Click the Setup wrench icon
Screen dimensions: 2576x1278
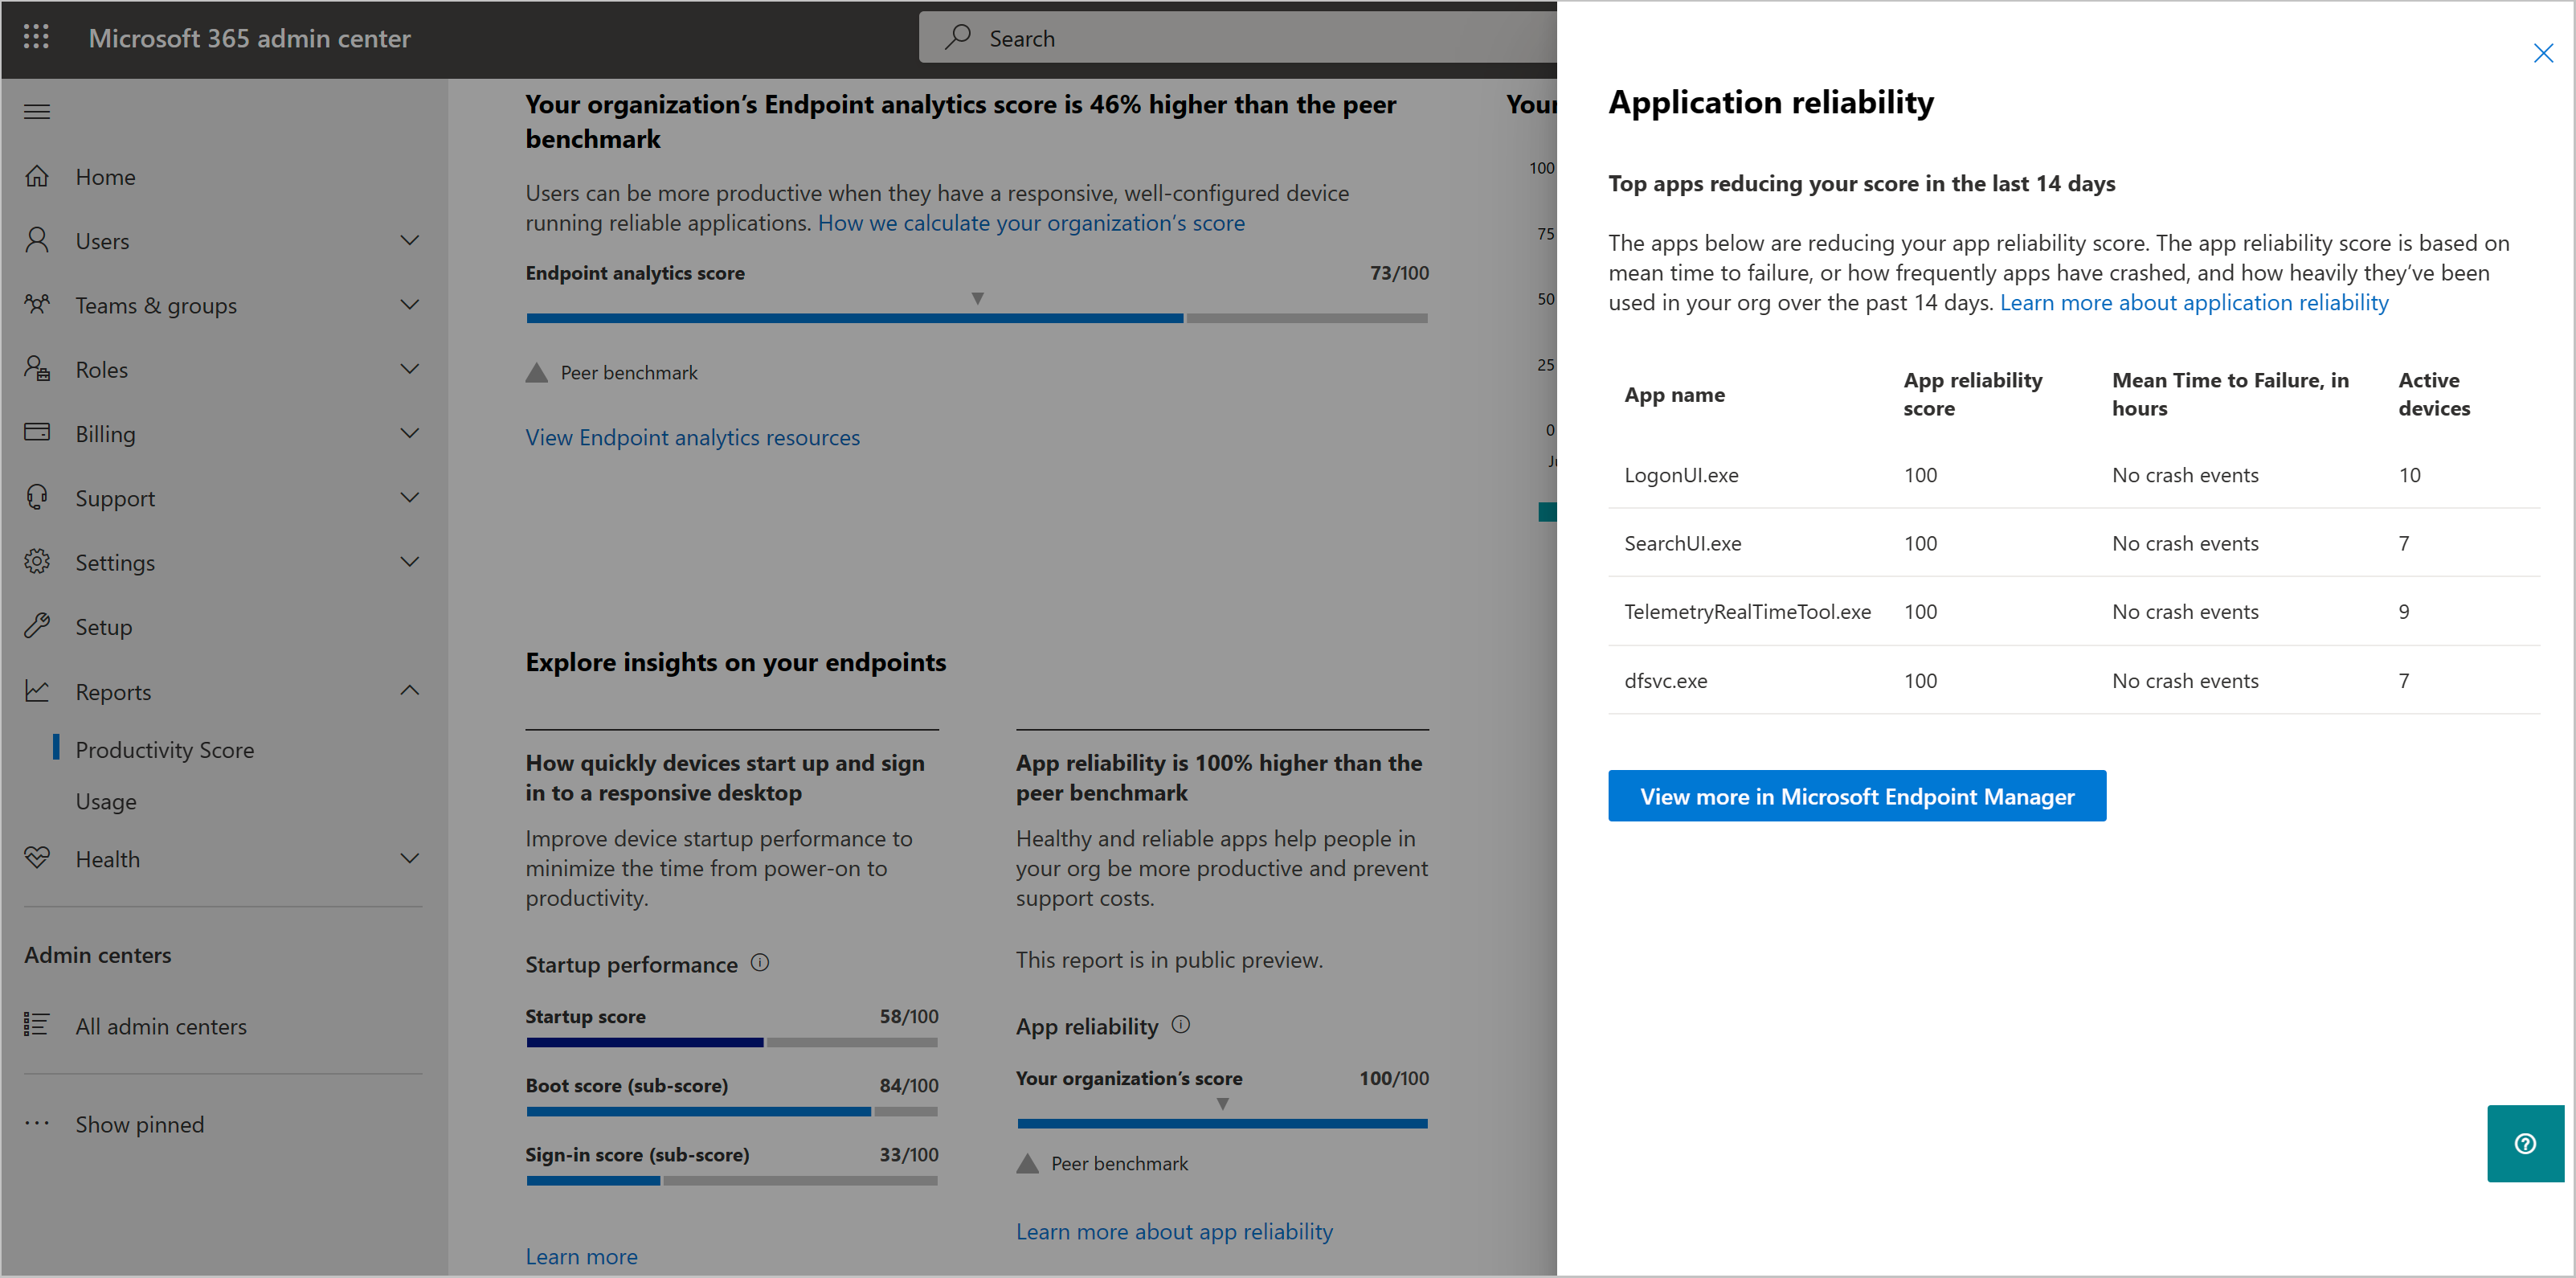[37, 626]
